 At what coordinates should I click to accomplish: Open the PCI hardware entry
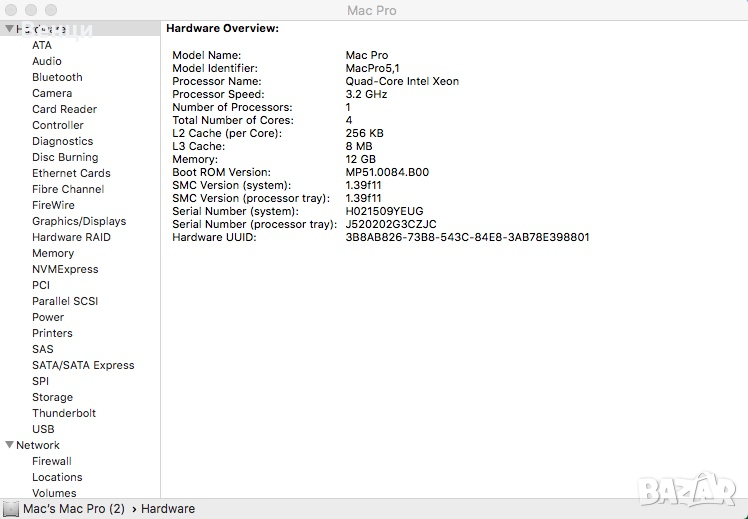(41, 285)
